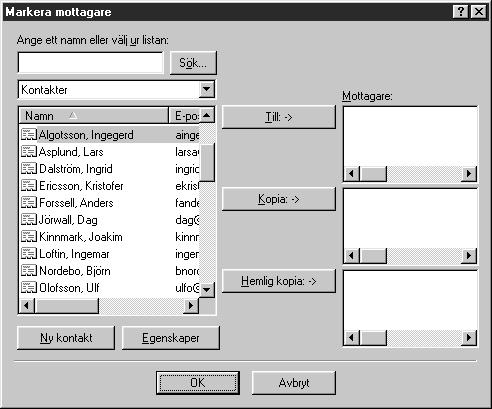This screenshot has height=409, width=492.
Task: Click the E-post column header
Action: pos(184,116)
